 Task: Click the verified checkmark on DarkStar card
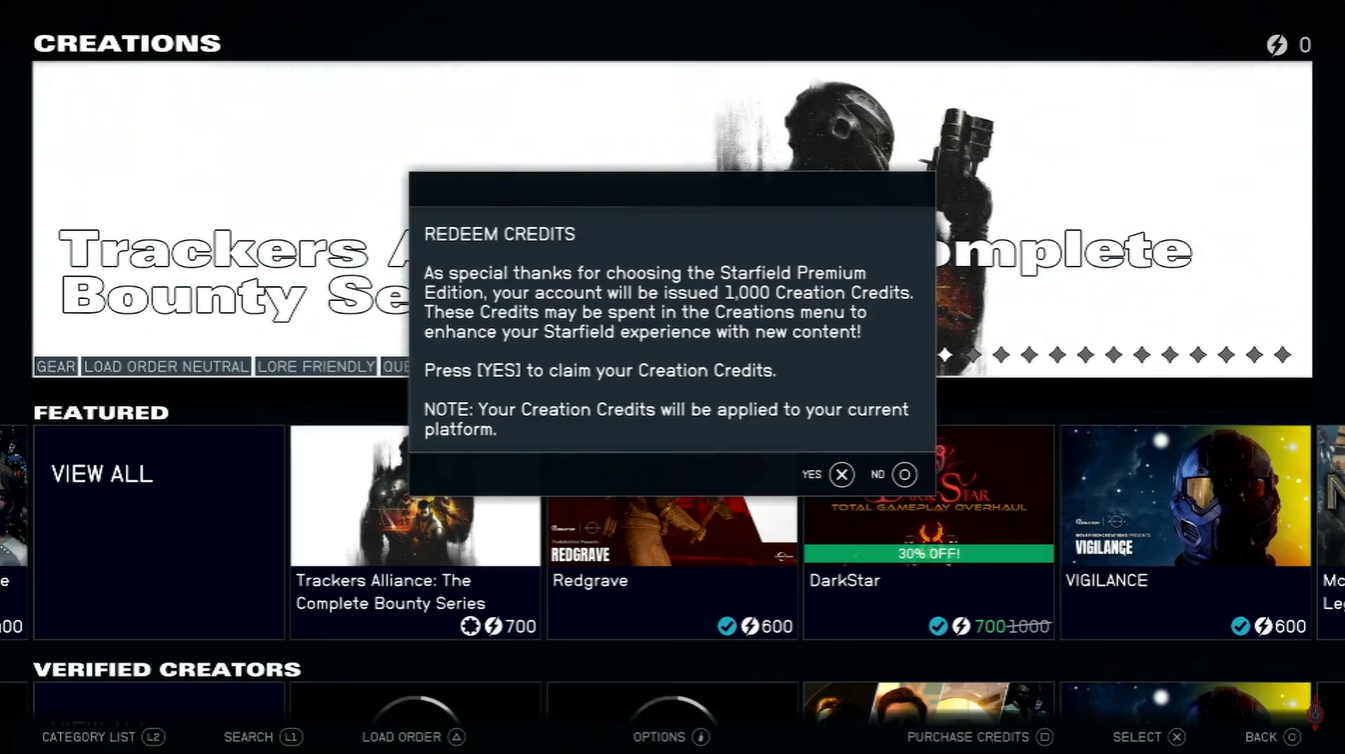pyautogui.click(x=938, y=627)
